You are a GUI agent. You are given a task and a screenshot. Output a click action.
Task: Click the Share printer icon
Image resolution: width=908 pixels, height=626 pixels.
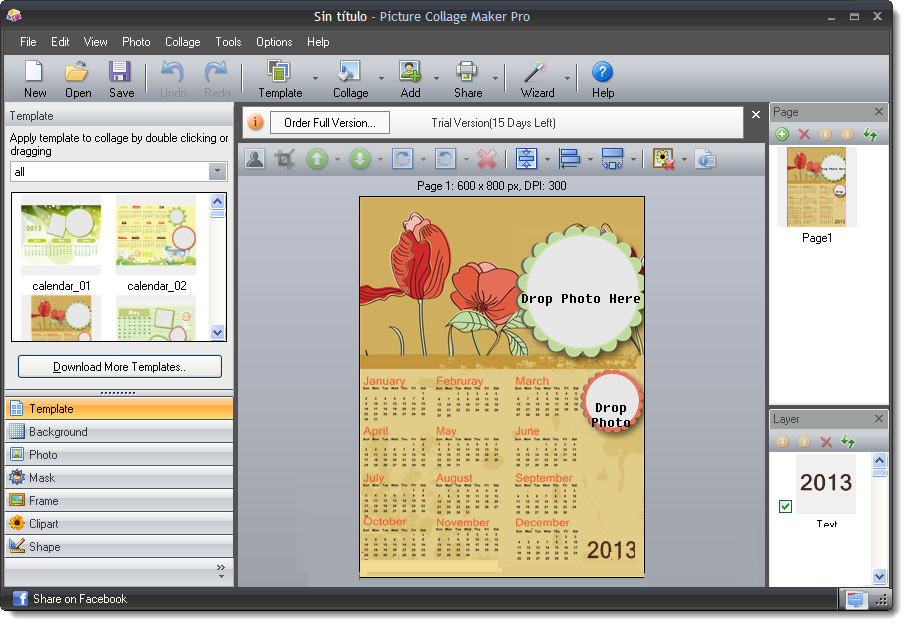(467, 79)
